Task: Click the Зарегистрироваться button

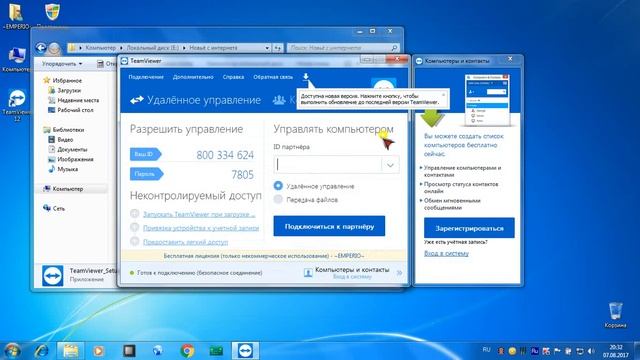Action: click(x=469, y=228)
